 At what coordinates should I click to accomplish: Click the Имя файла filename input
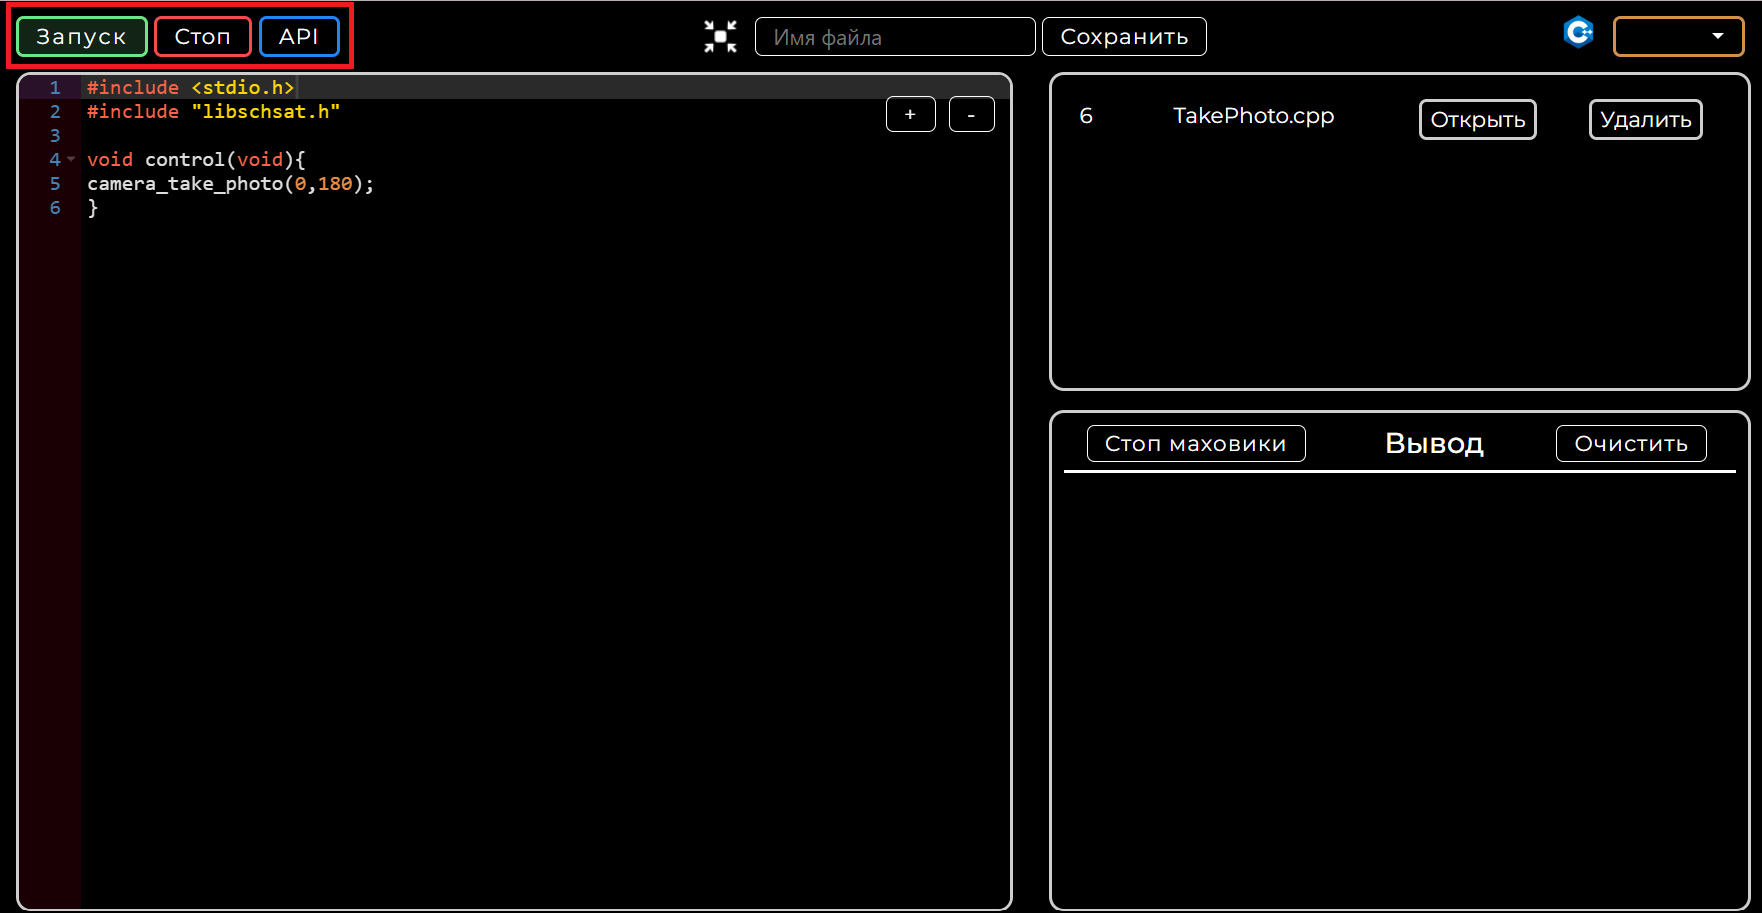[x=894, y=36]
